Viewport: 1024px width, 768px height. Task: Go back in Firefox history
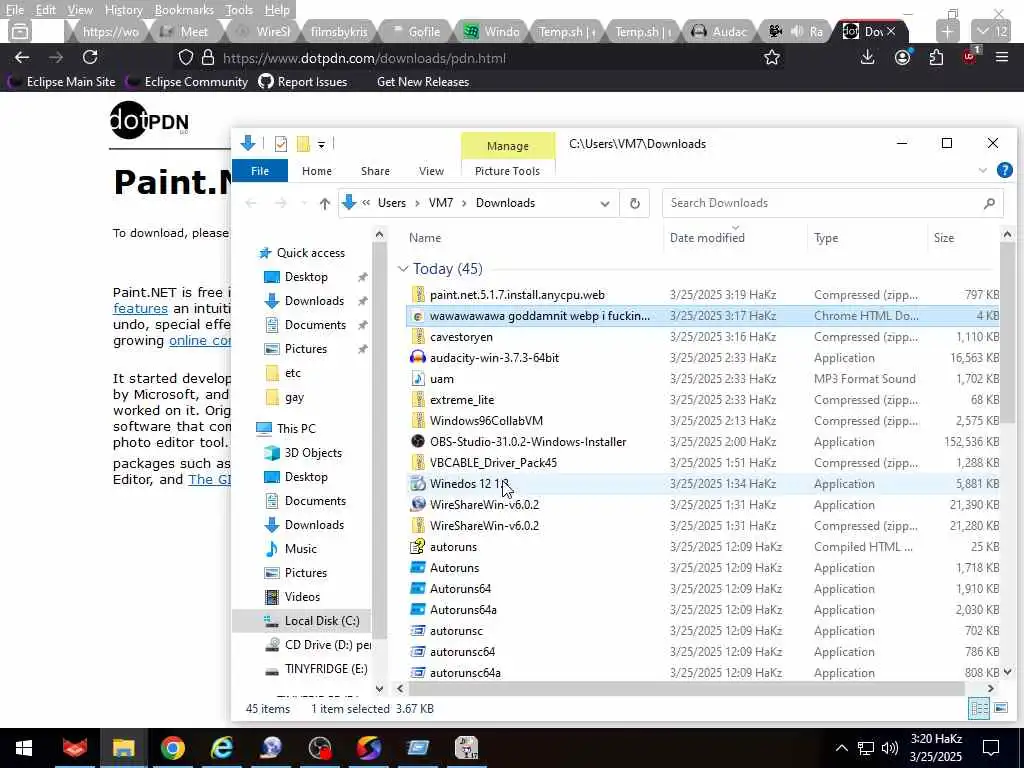pyautogui.click(x=22, y=57)
